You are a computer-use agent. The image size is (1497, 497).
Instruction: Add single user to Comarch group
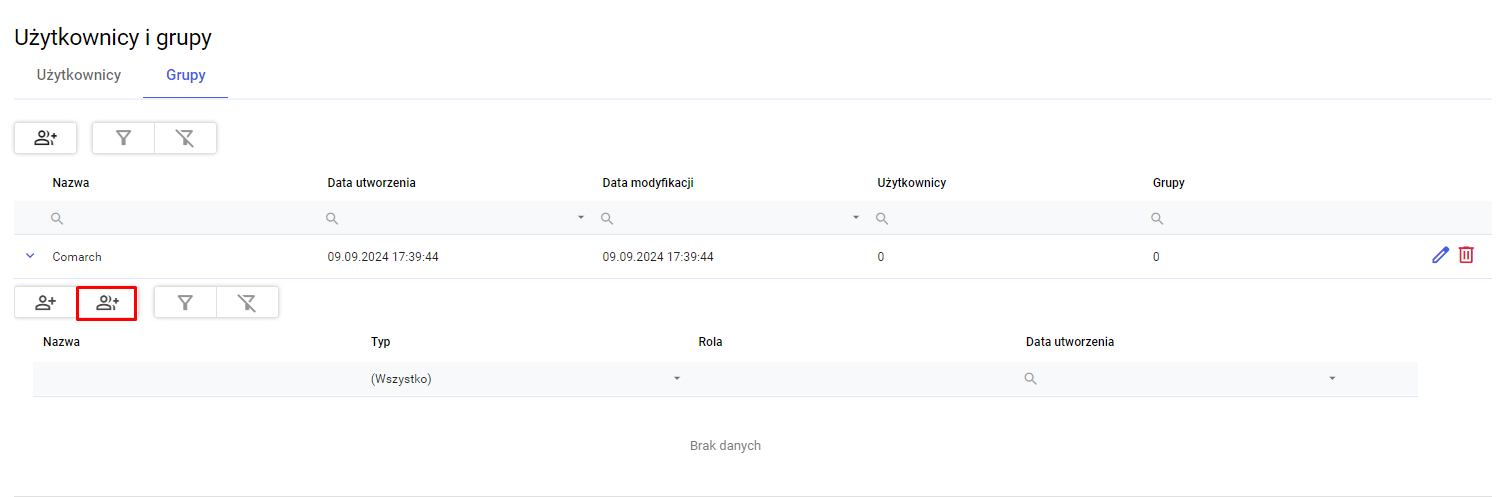point(46,302)
